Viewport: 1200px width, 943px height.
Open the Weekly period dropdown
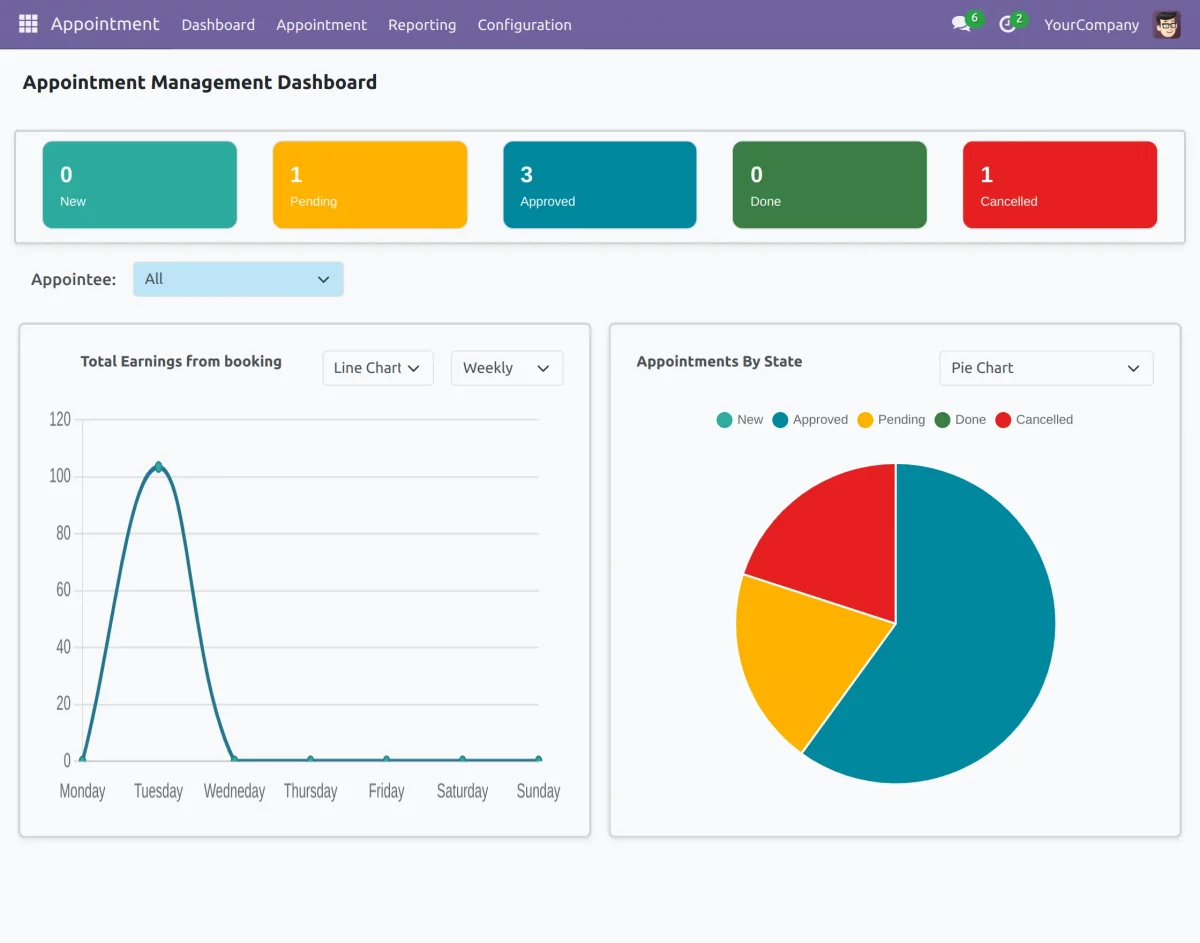(x=506, y=368)
